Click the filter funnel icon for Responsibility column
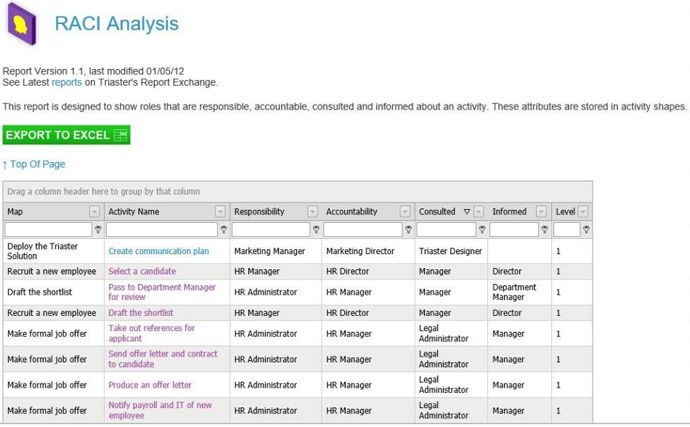 (x=316, y=229)
